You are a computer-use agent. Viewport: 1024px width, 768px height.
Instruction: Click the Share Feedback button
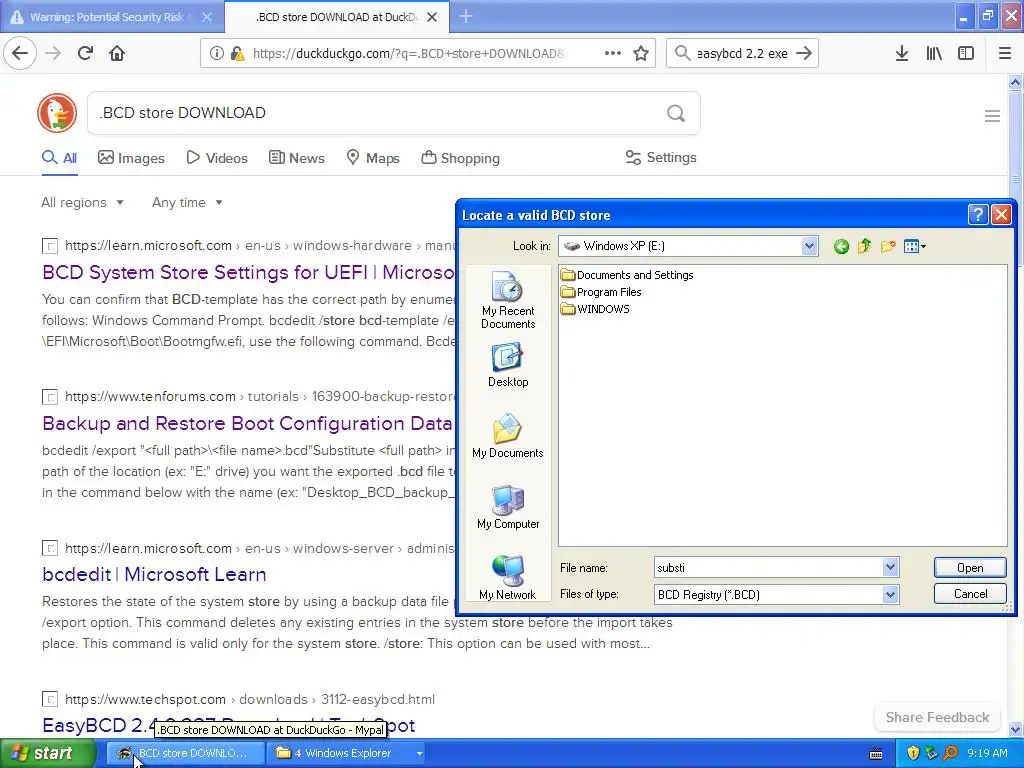point(937,717)
